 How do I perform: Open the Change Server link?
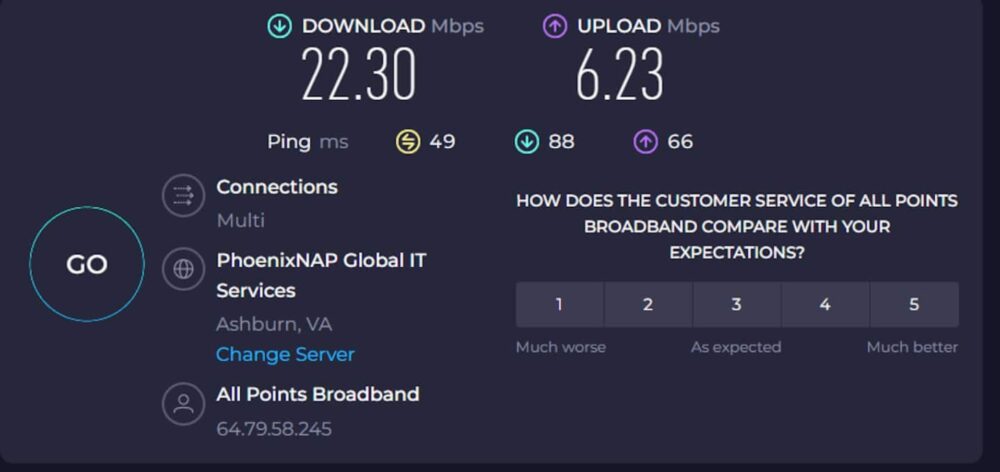[x=285, y=354]
